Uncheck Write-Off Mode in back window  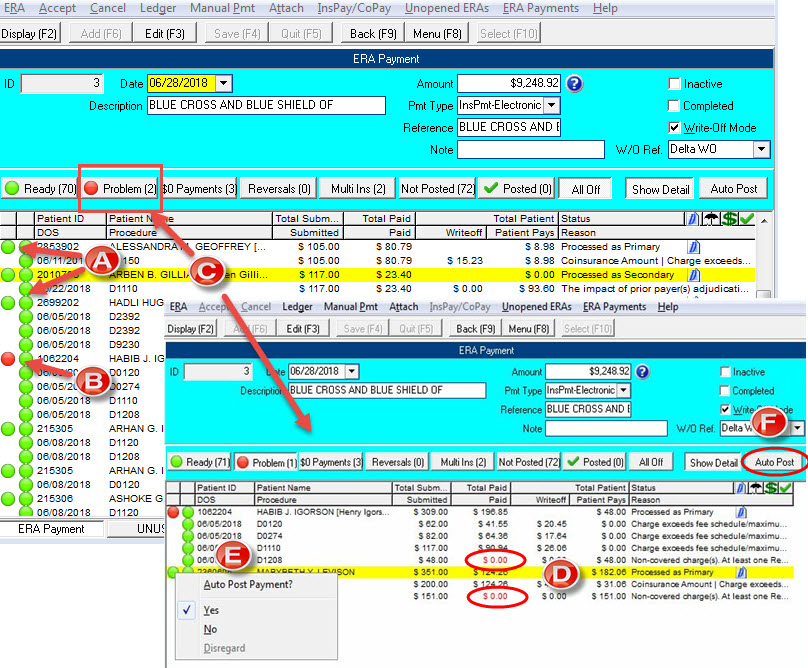[x=674, y=127]
